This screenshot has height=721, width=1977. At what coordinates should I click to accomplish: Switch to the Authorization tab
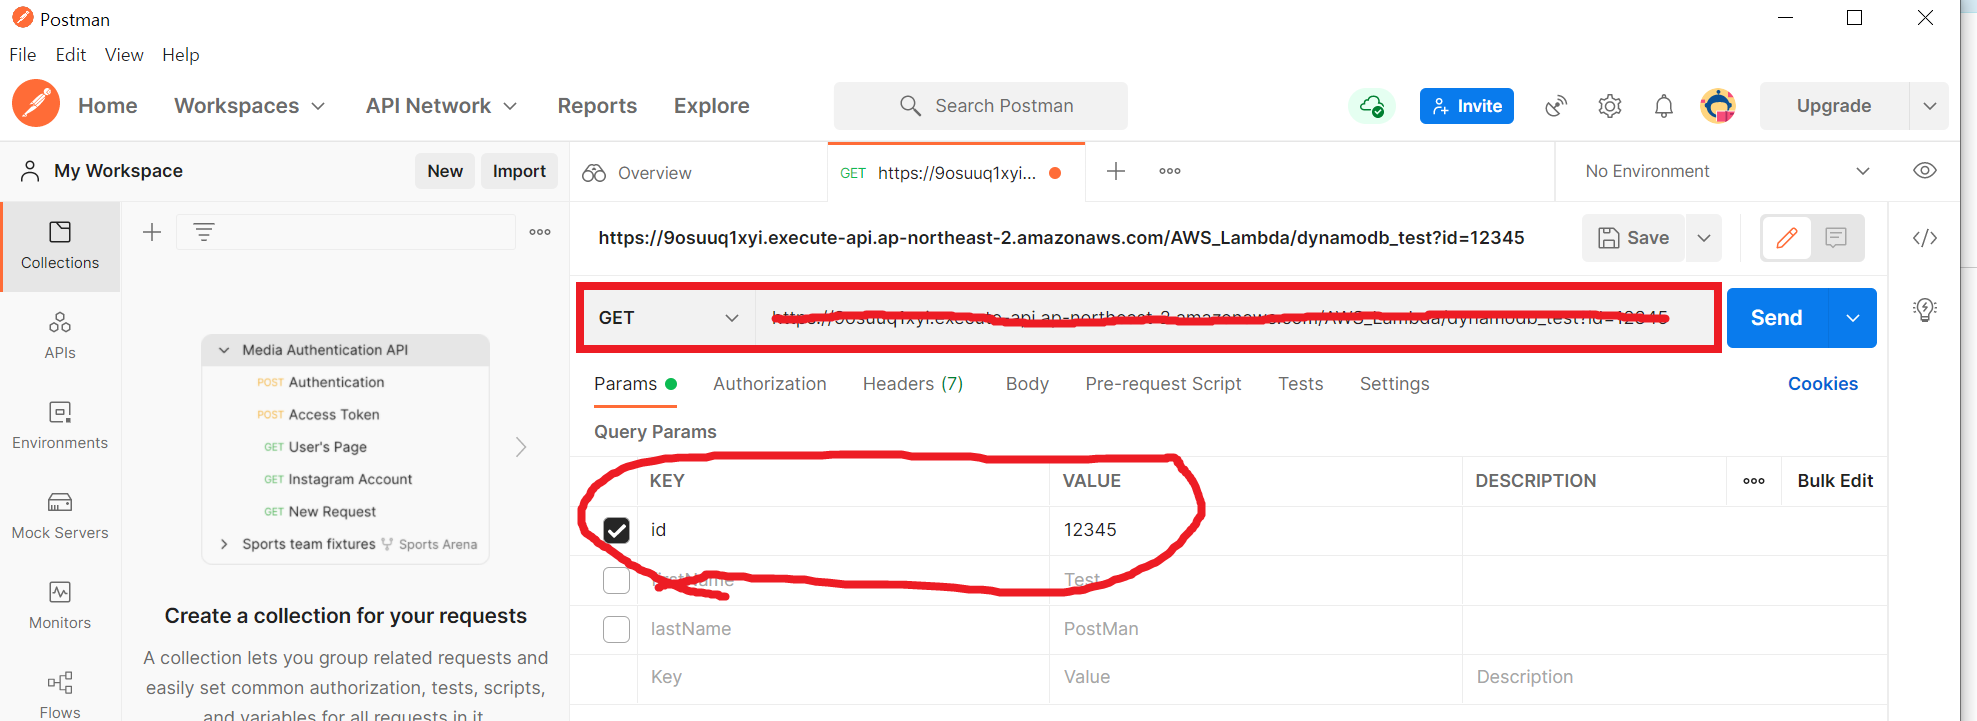[x=770, y=384]
